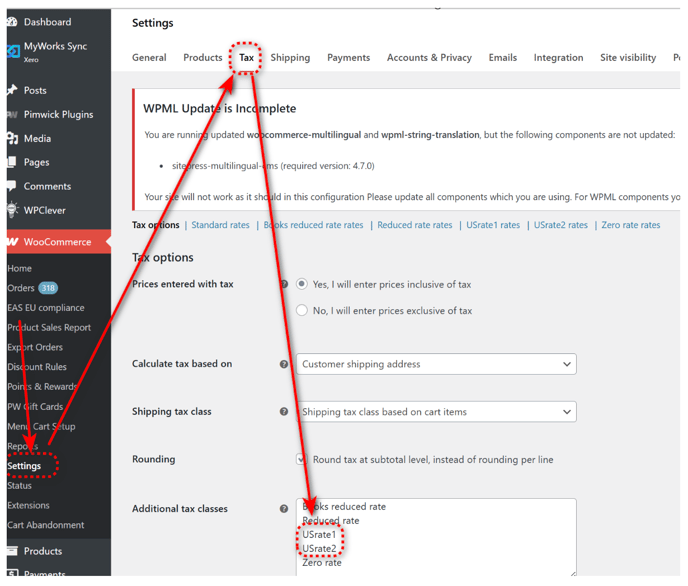Image resolution: width=688 pixels, height=586 pixels.
Task: Click the MyWorks Sync logo icon
Action: tap(13, 52)
